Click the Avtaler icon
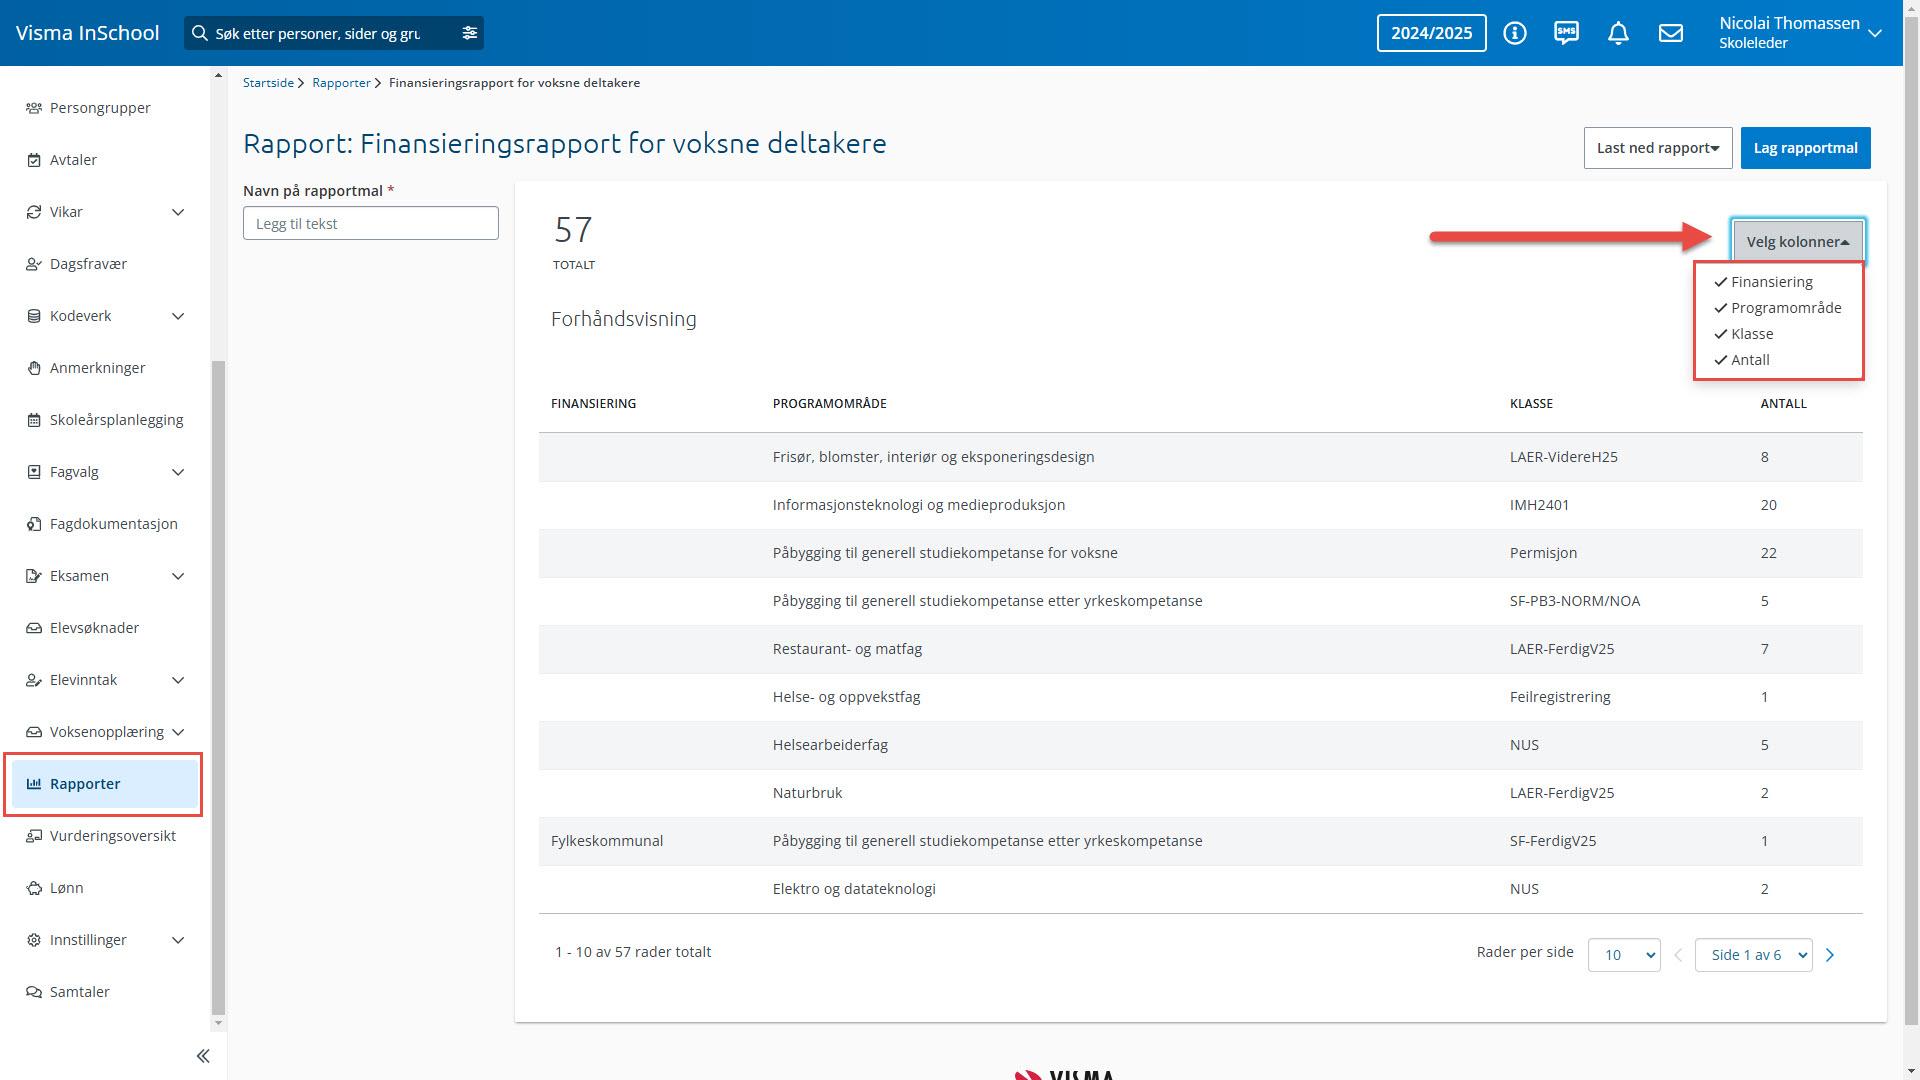This screenshot has height=1080, width=1920. (34, 160)
